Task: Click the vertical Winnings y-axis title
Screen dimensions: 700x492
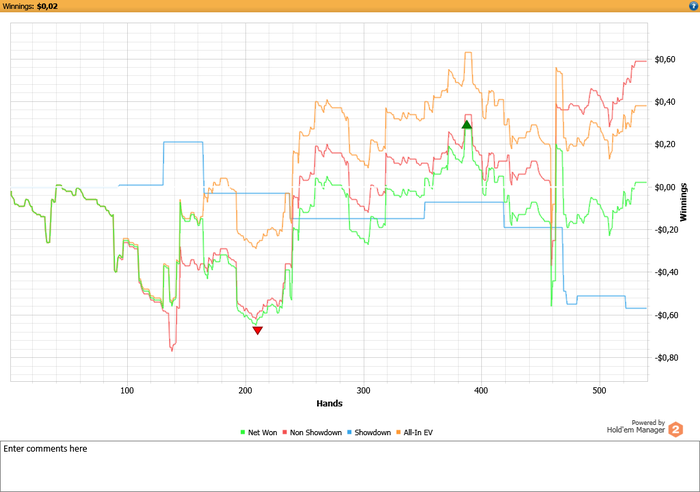Action: (x=685, y=201)
